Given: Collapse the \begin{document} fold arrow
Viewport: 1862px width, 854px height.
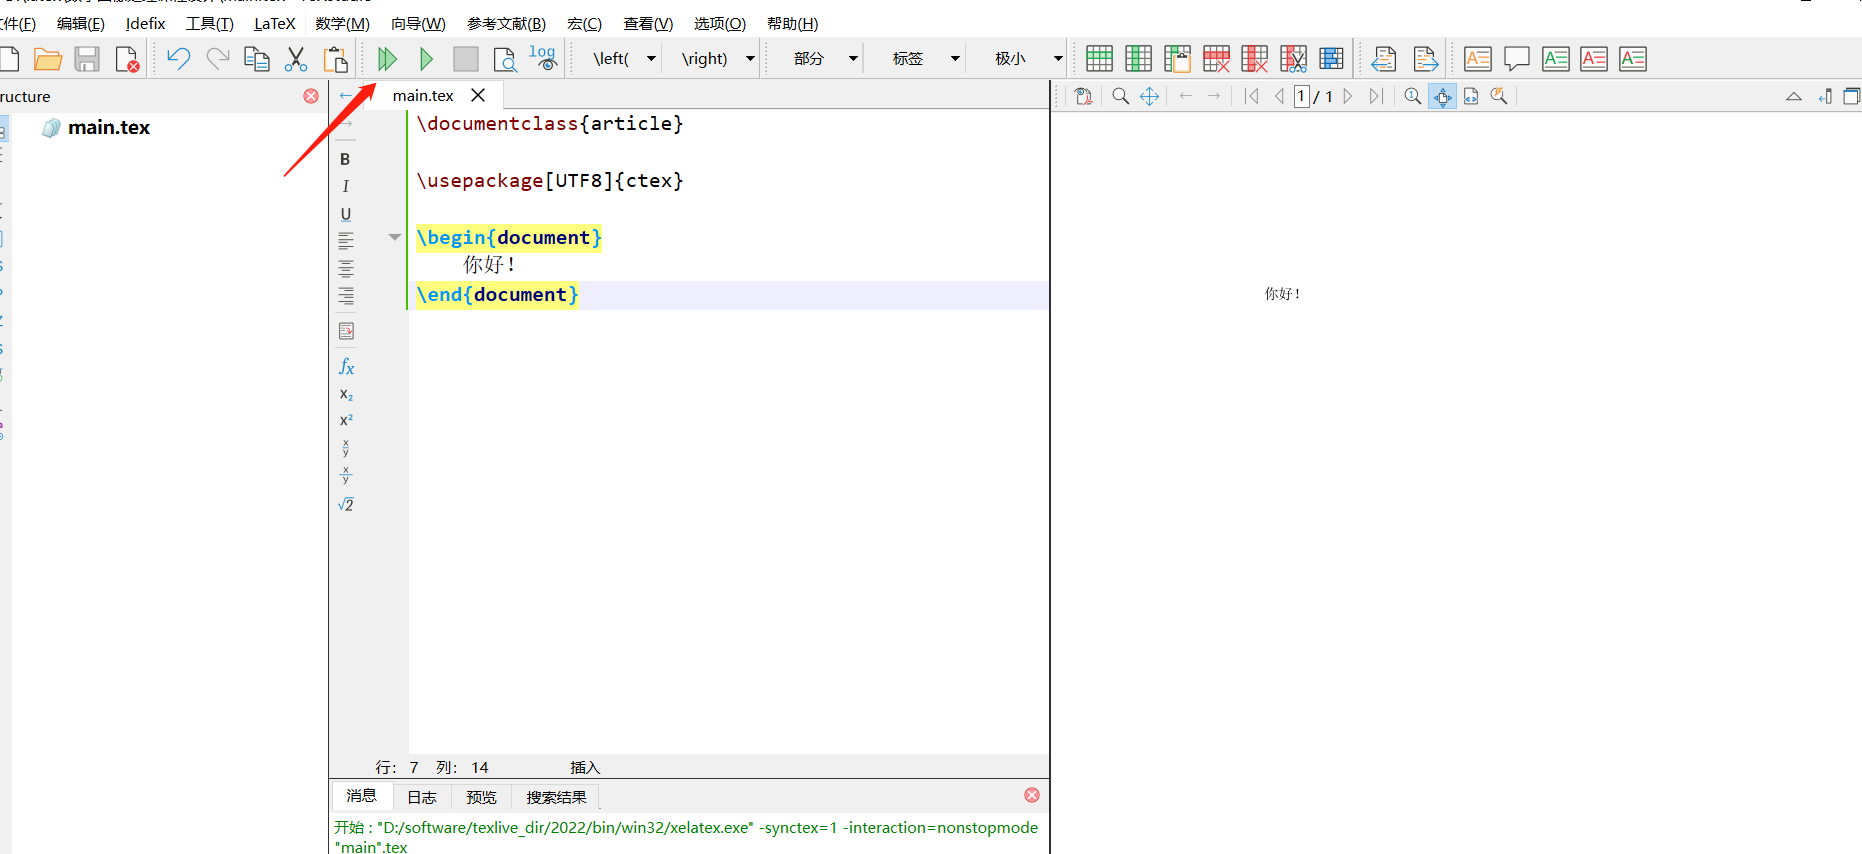Looking at the screenshot, I should (394, 237).
